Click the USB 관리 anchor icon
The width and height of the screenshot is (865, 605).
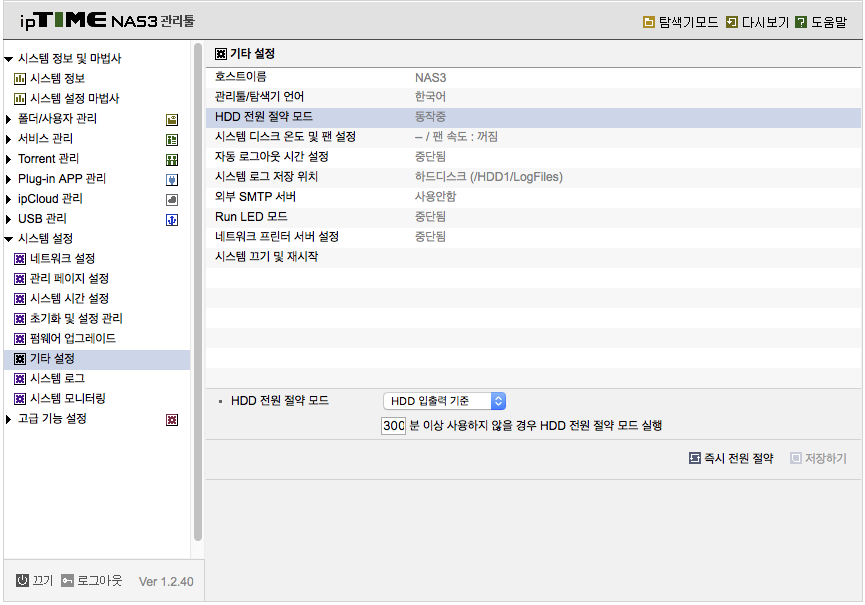pos(172,220)
